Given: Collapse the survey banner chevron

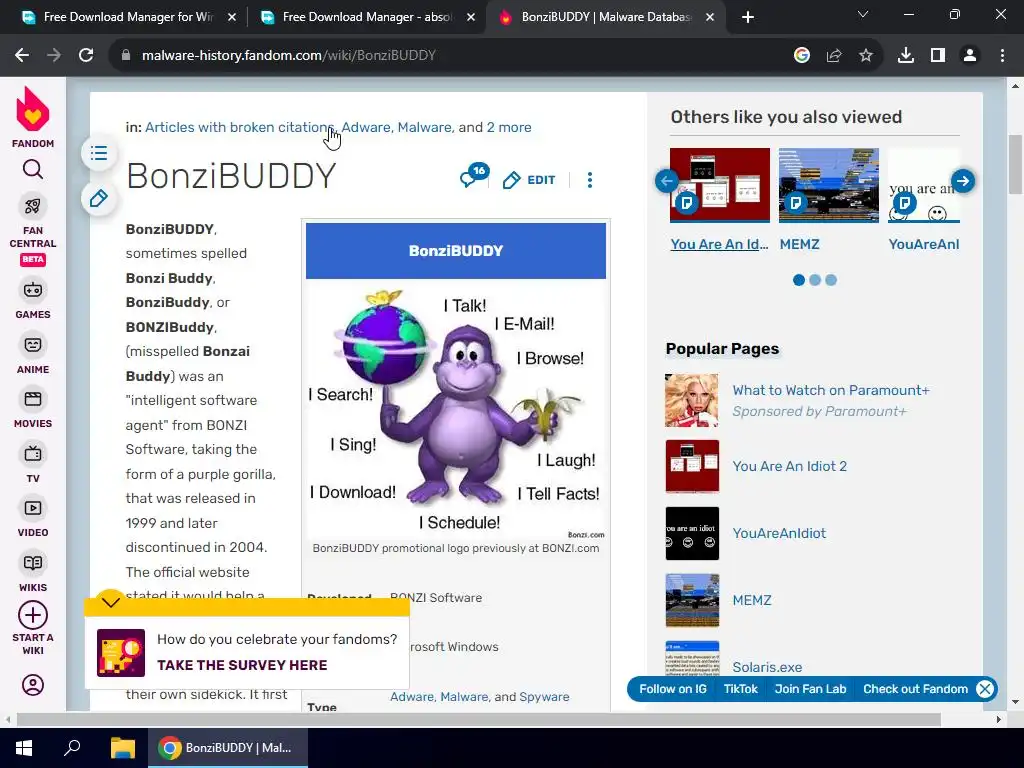Looking at the screenshot, I should (x=110, y=602).
